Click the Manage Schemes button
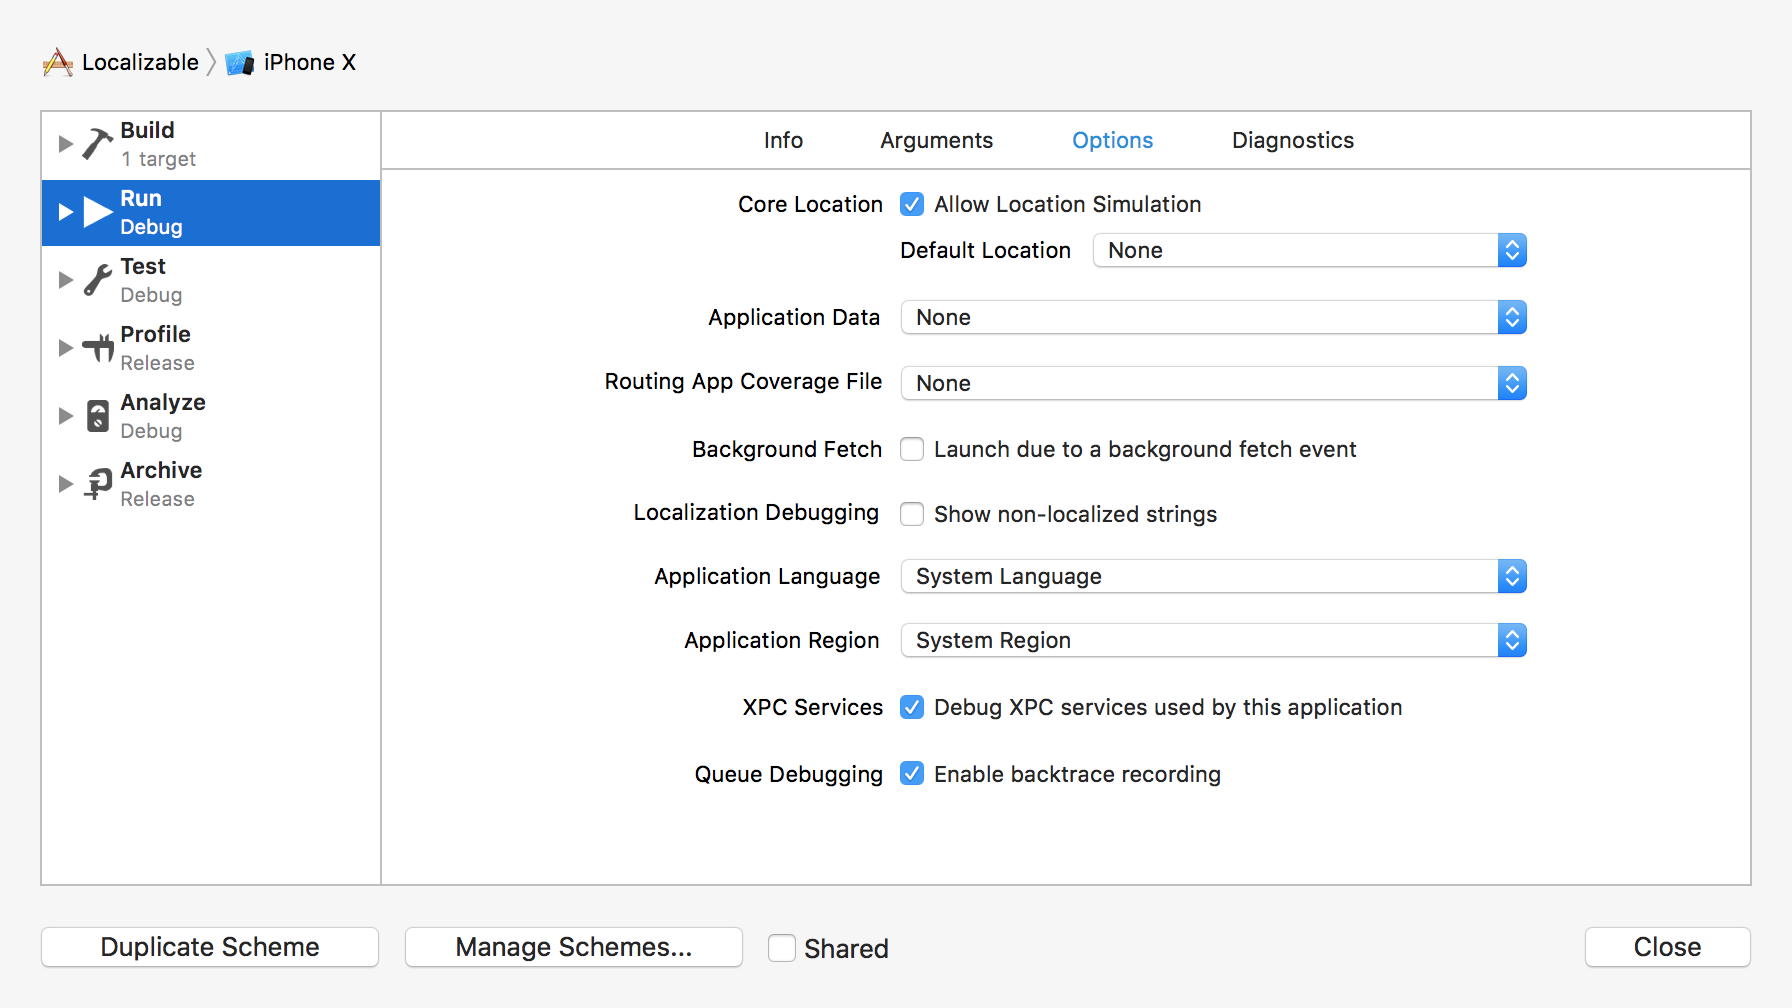 573,947
